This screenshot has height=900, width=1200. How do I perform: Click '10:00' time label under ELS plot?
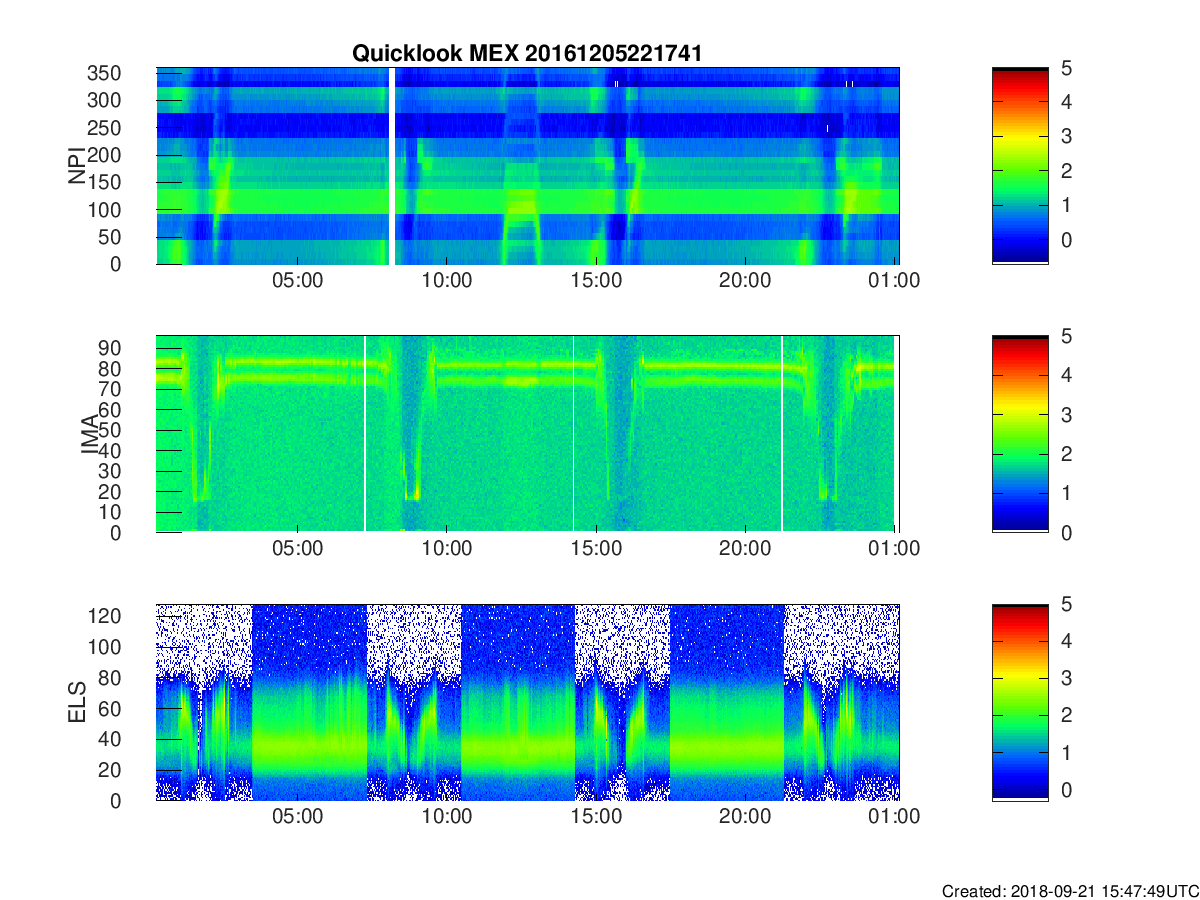[447, 817]
